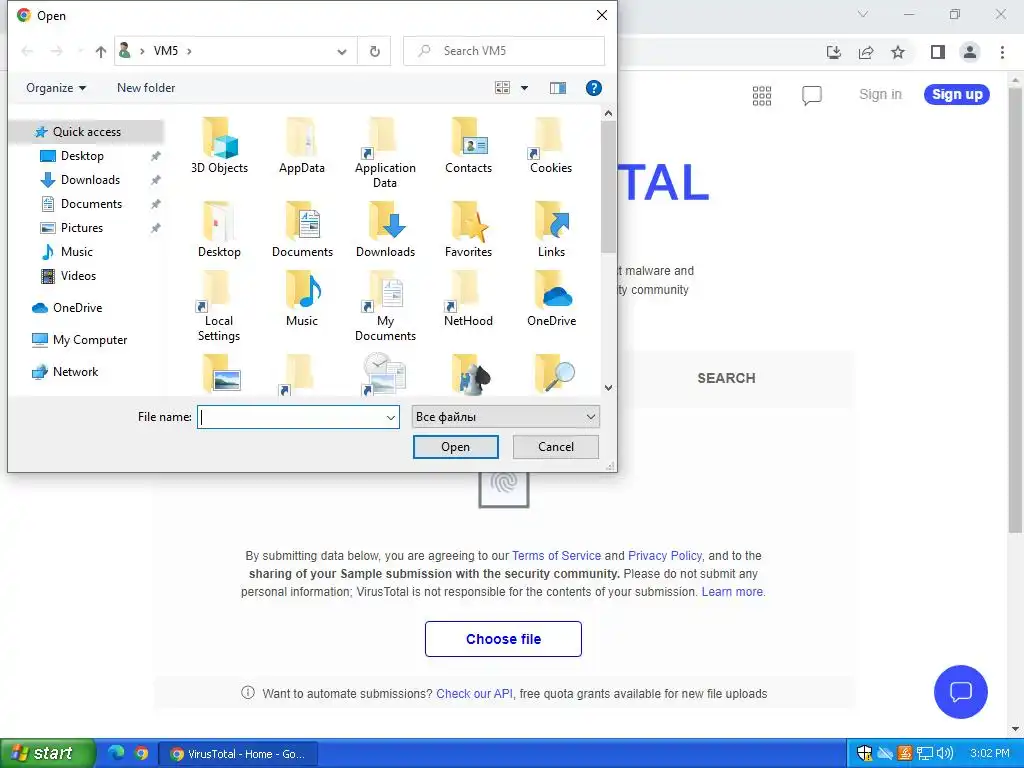Click the Windows start button
This screenshot has height=768, width=1024.
(47, 753)
